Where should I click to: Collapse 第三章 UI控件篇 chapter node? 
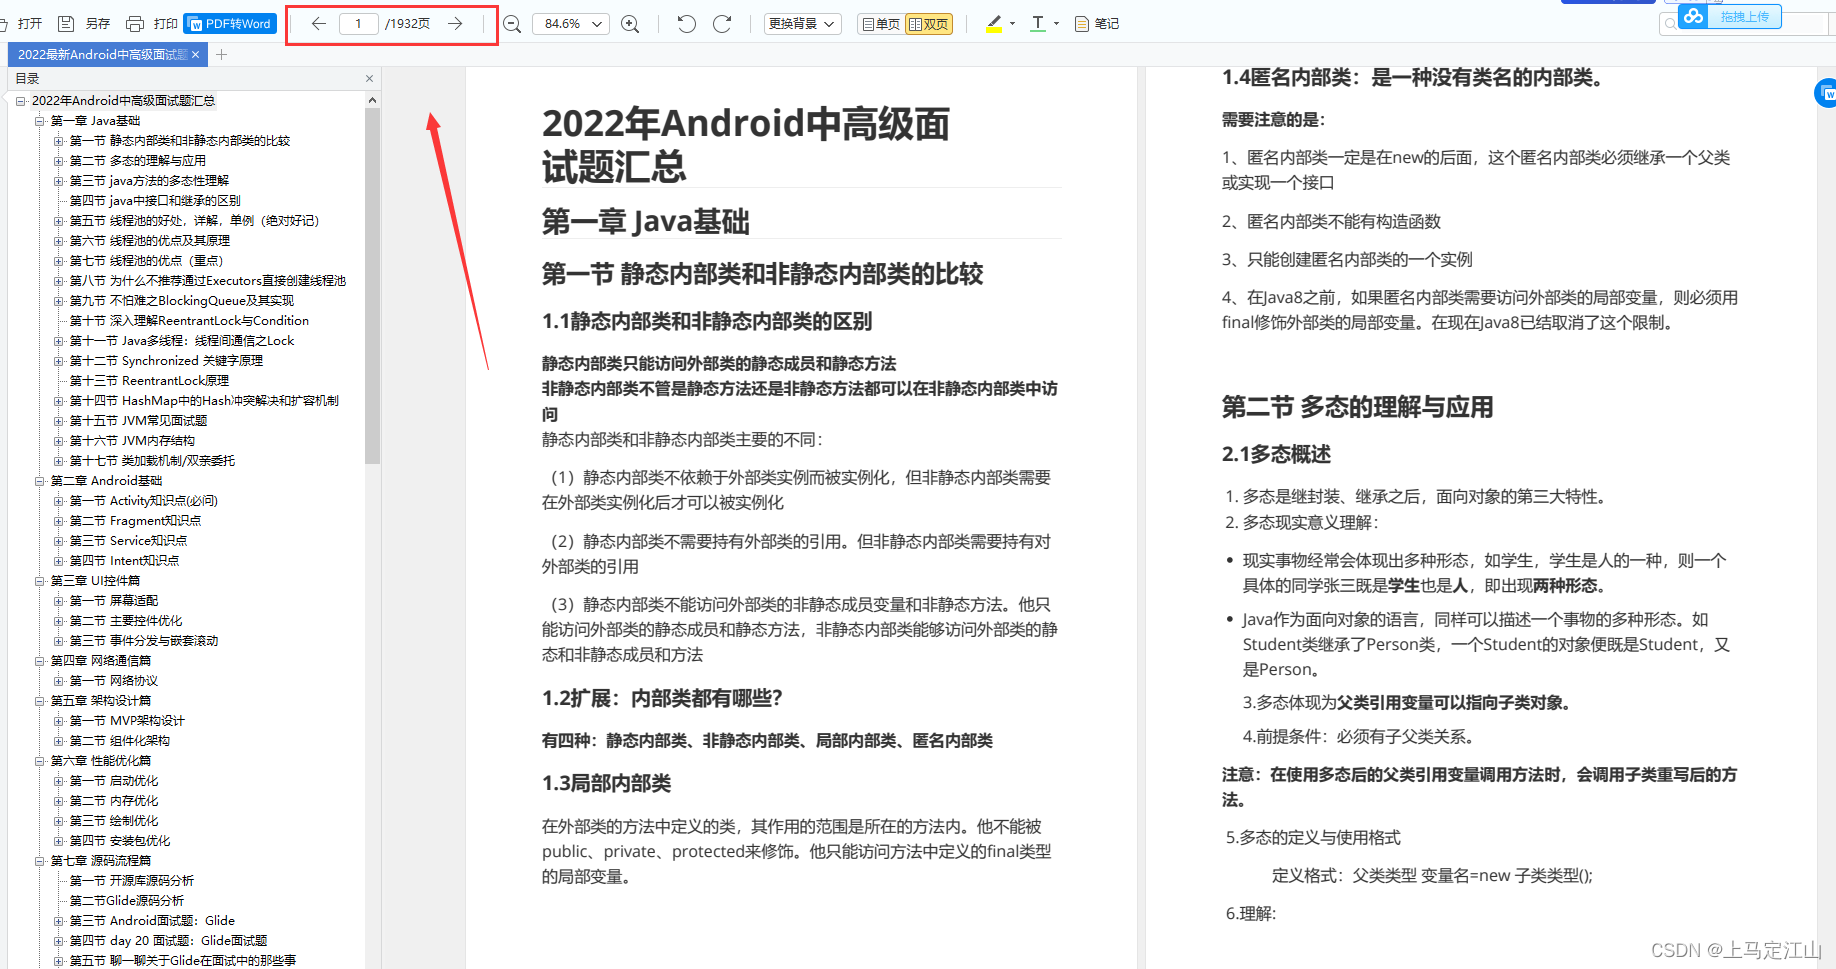click(x=40, y=580)
